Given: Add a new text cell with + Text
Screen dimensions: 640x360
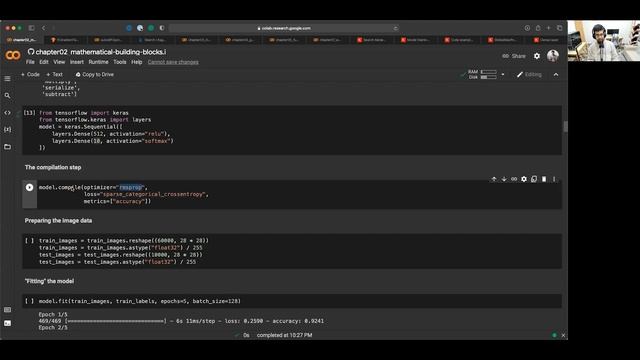Looking at the screenshot, I should [54, 75].
